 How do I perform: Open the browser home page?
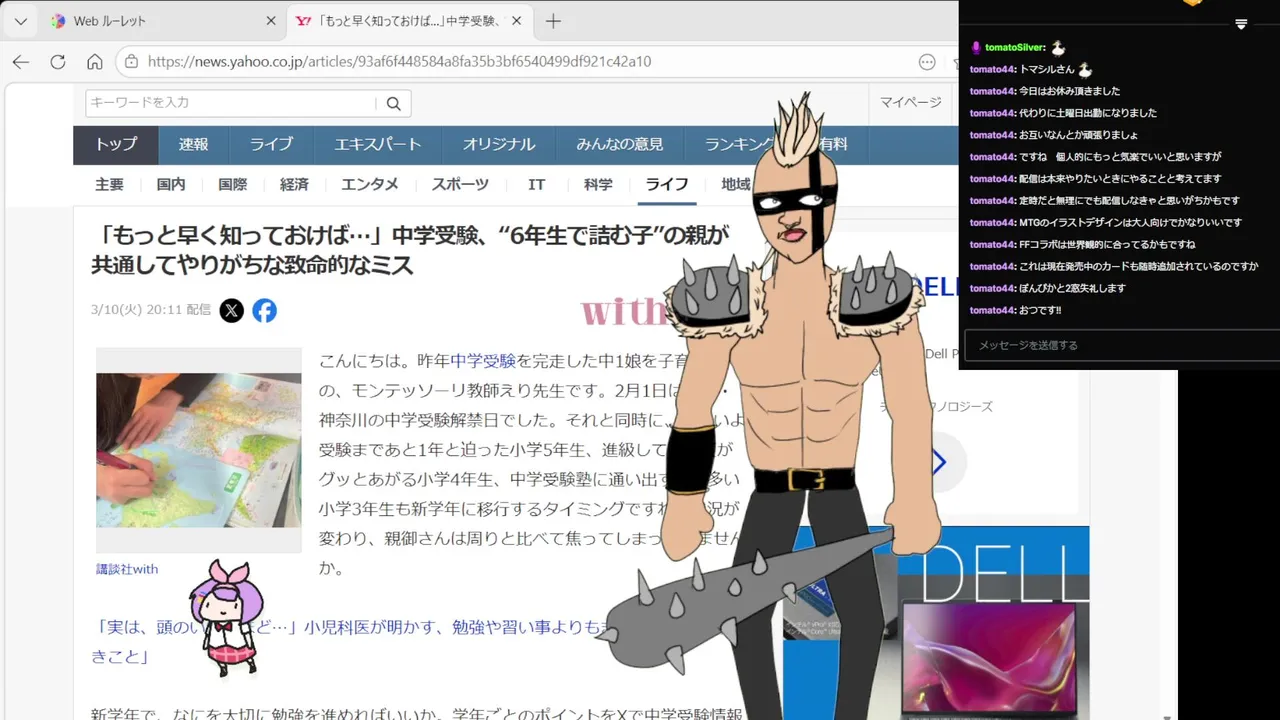click(x=95, y=61)
